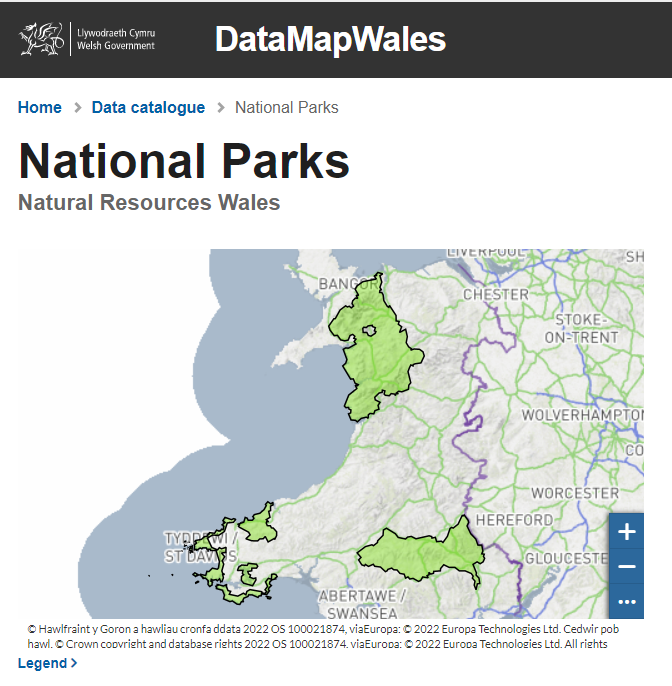The height and width of the screenshot is (686, 672).
Task: Go to the Home breadcrumb link
Action: click(x=39, y=107)
